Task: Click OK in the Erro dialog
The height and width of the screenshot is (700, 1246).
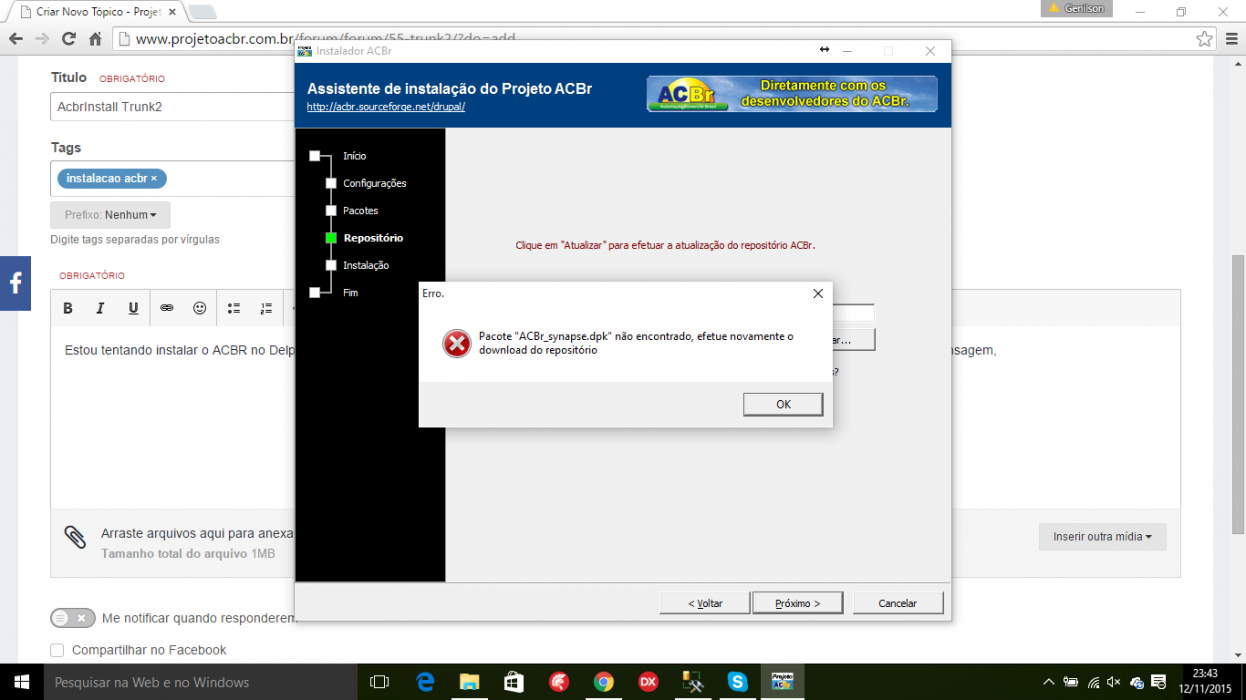Action: tap(783, 404)
